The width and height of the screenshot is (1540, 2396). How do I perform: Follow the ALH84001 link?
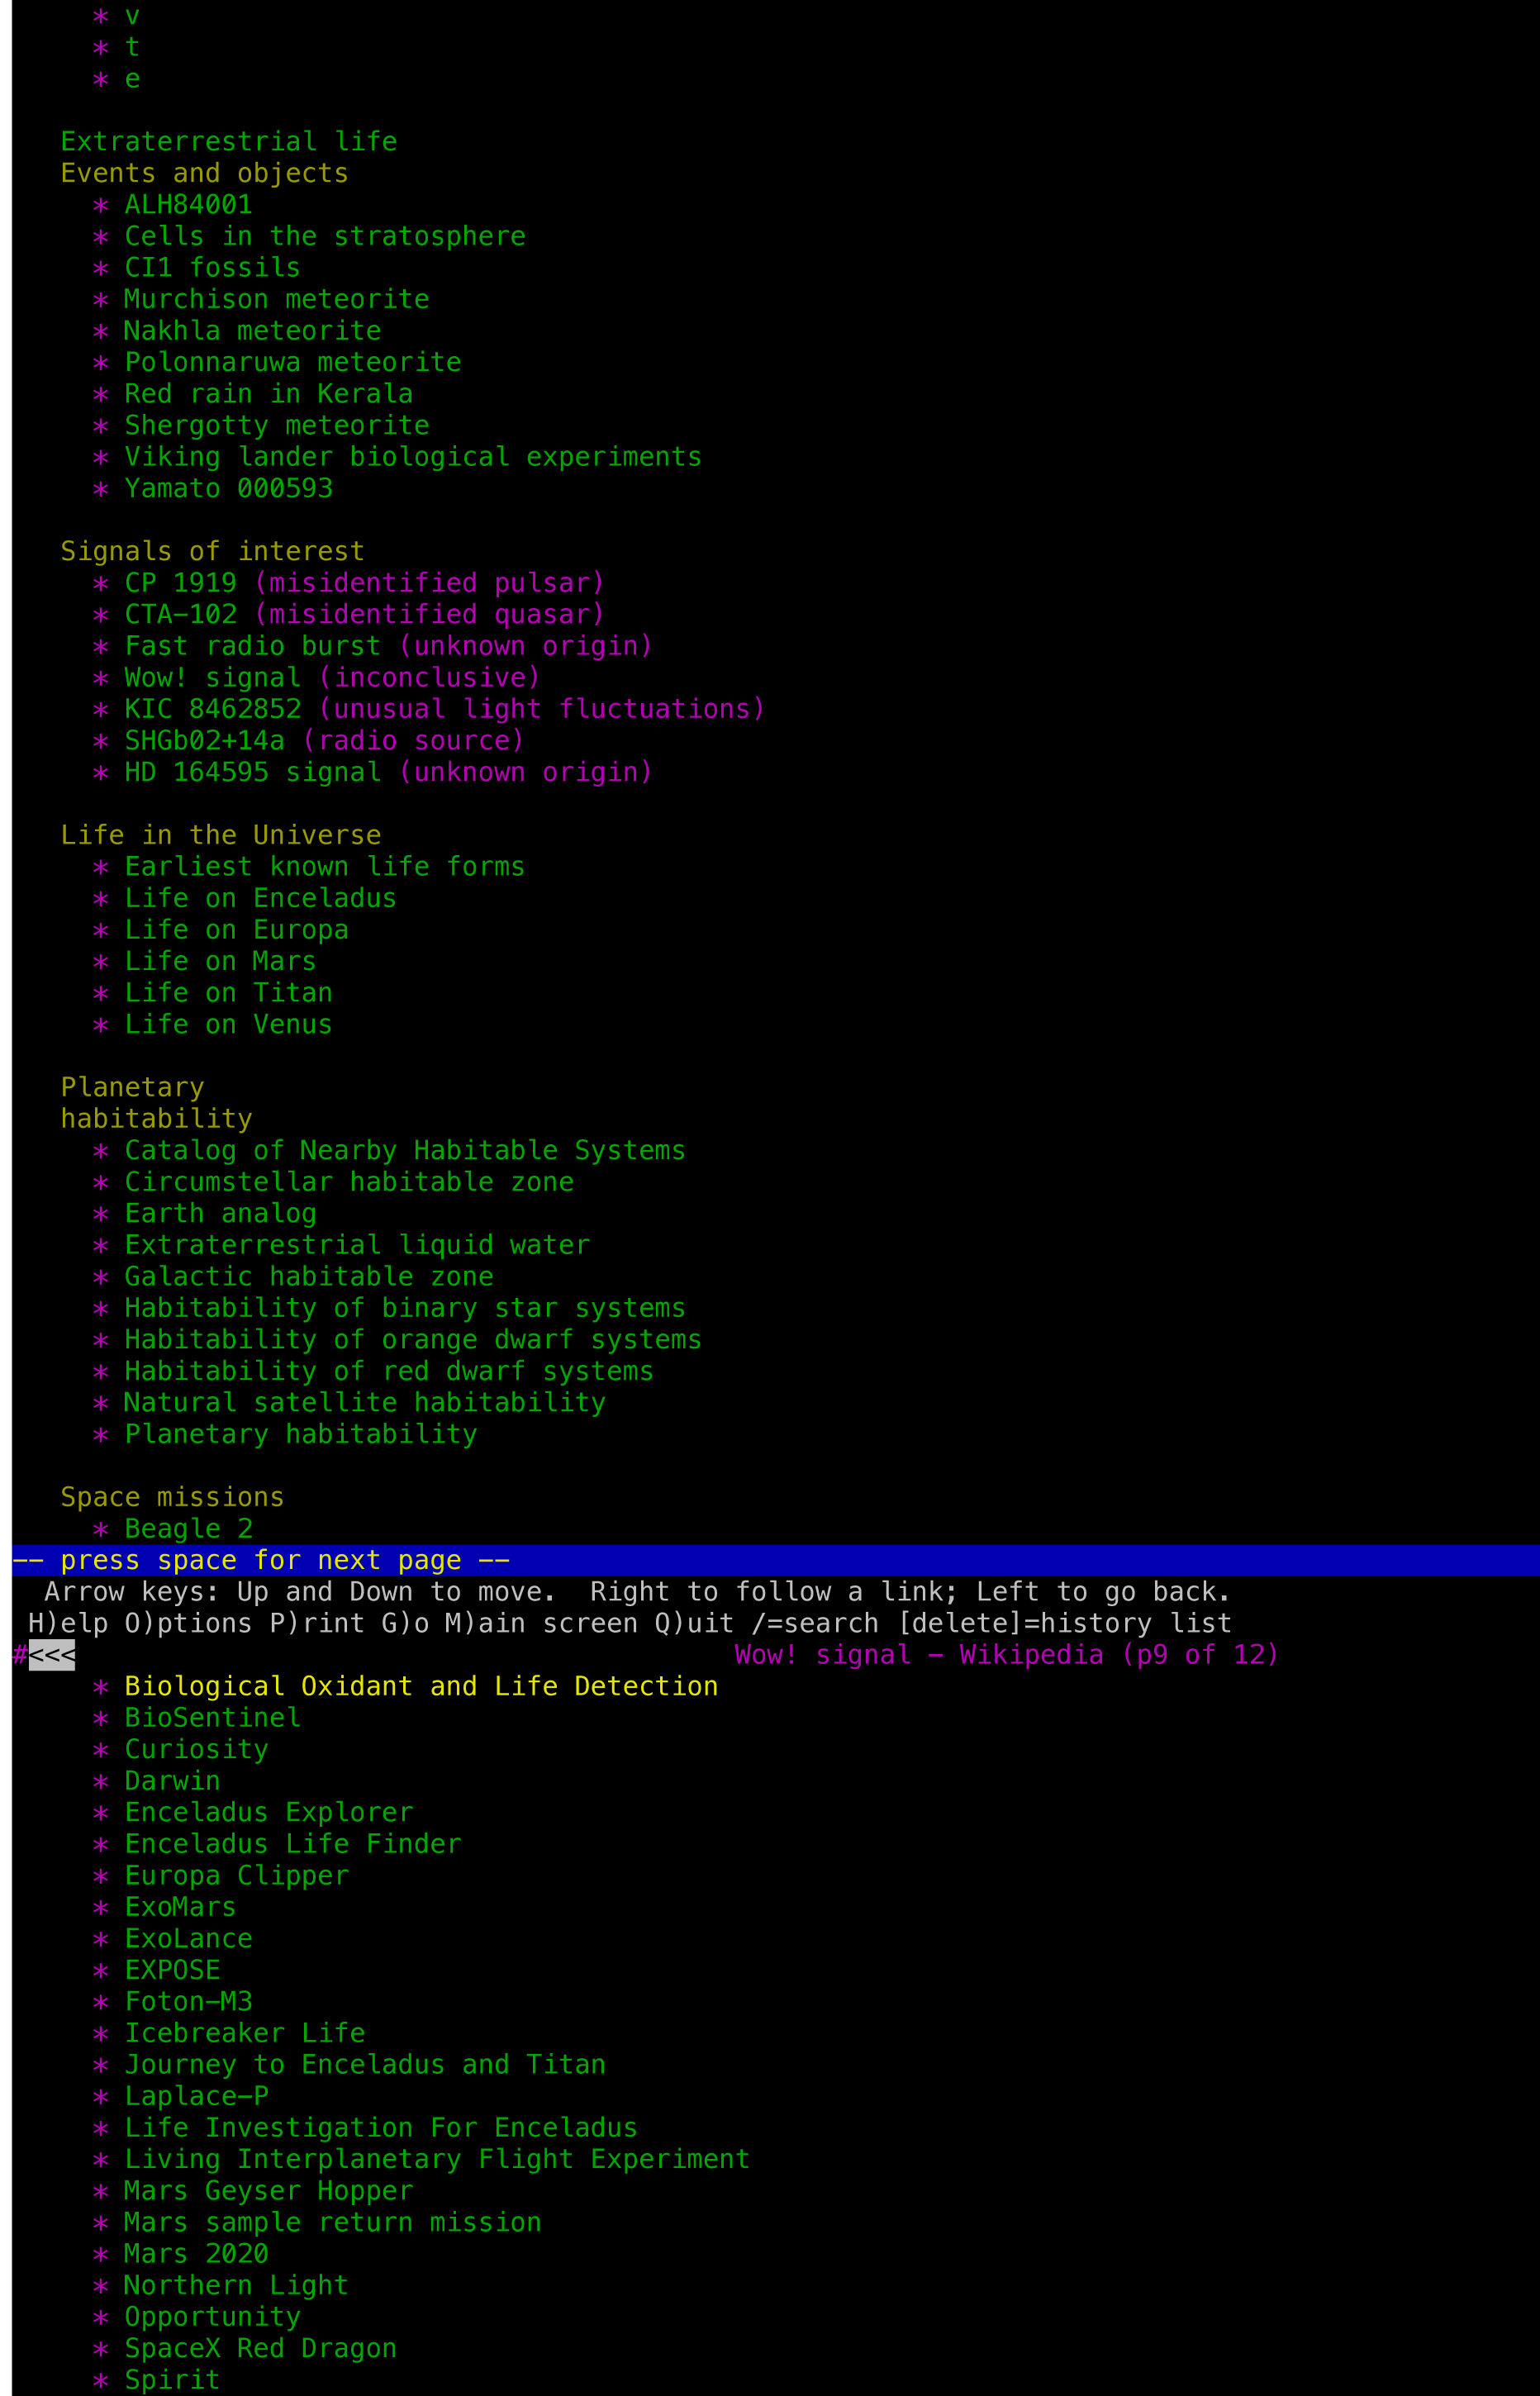(188, 205)
